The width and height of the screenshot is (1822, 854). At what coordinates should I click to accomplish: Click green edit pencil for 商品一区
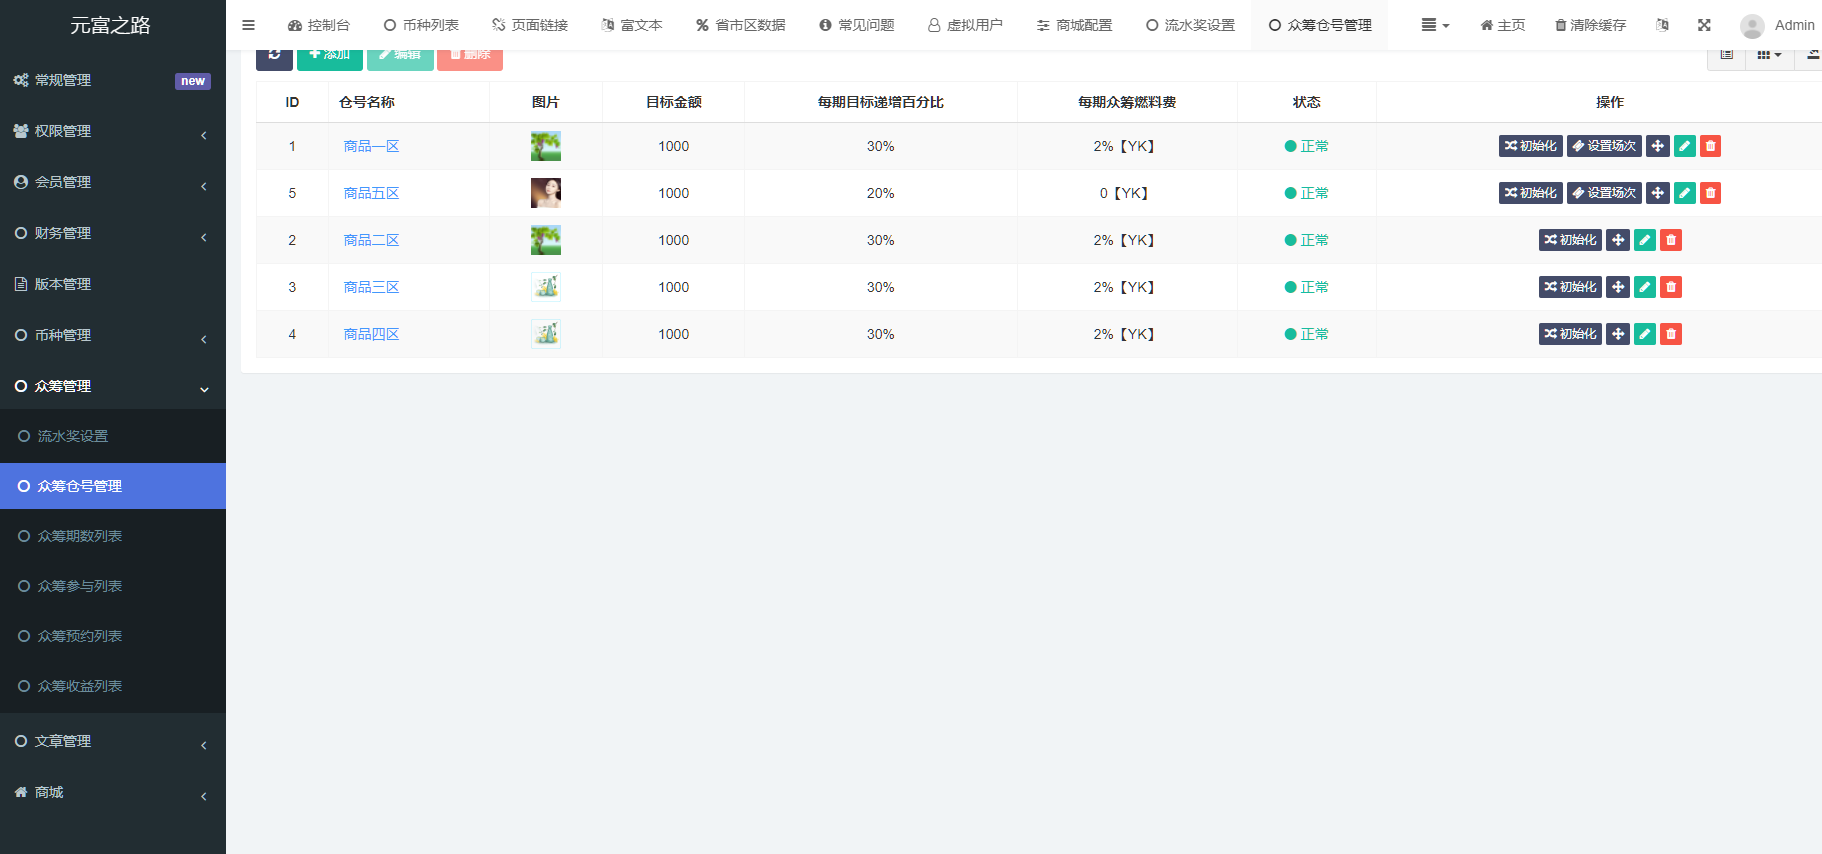(1684, 146)
